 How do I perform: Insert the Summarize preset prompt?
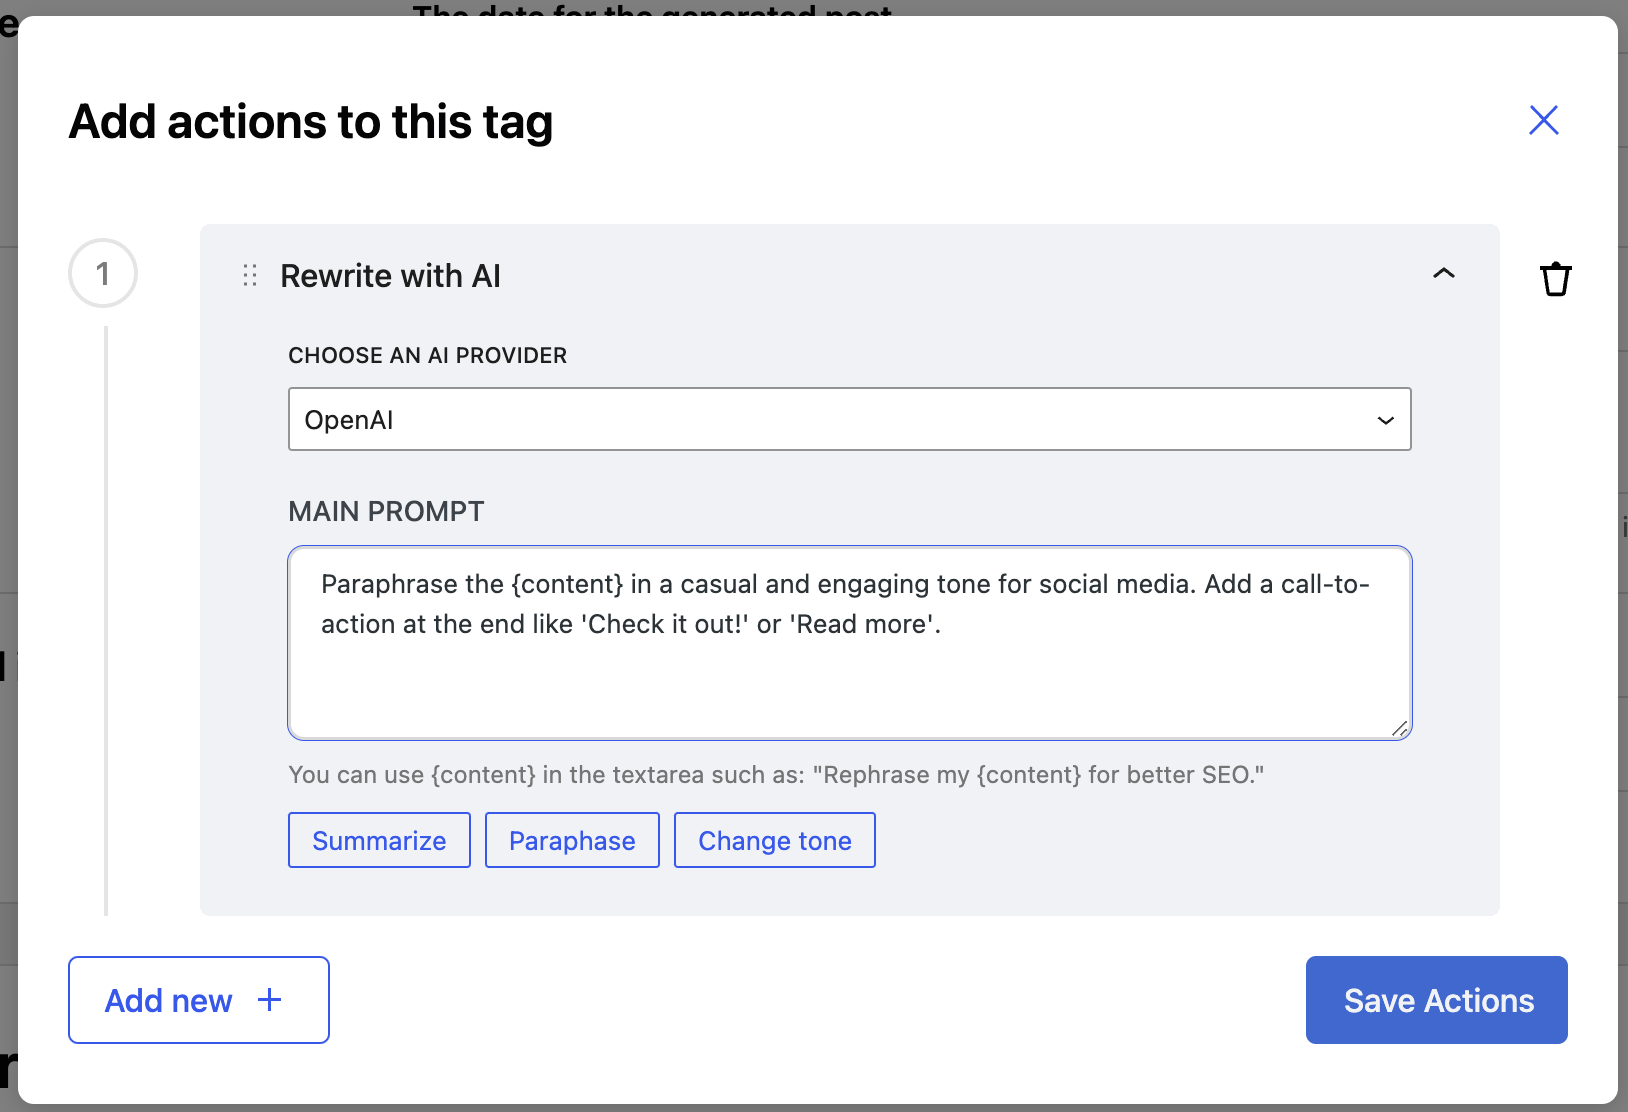[x=379, y=840]
